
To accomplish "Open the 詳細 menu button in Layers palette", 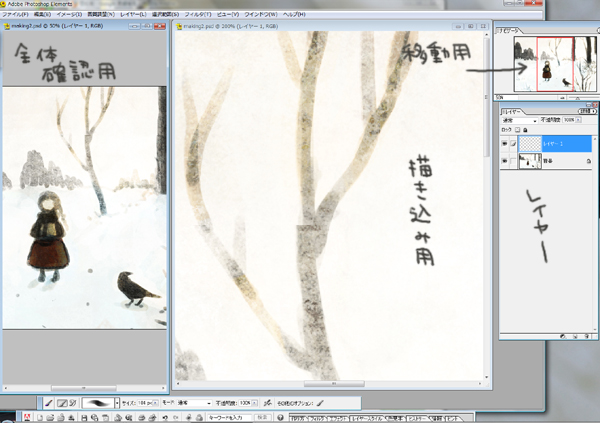I will point(588,111).
